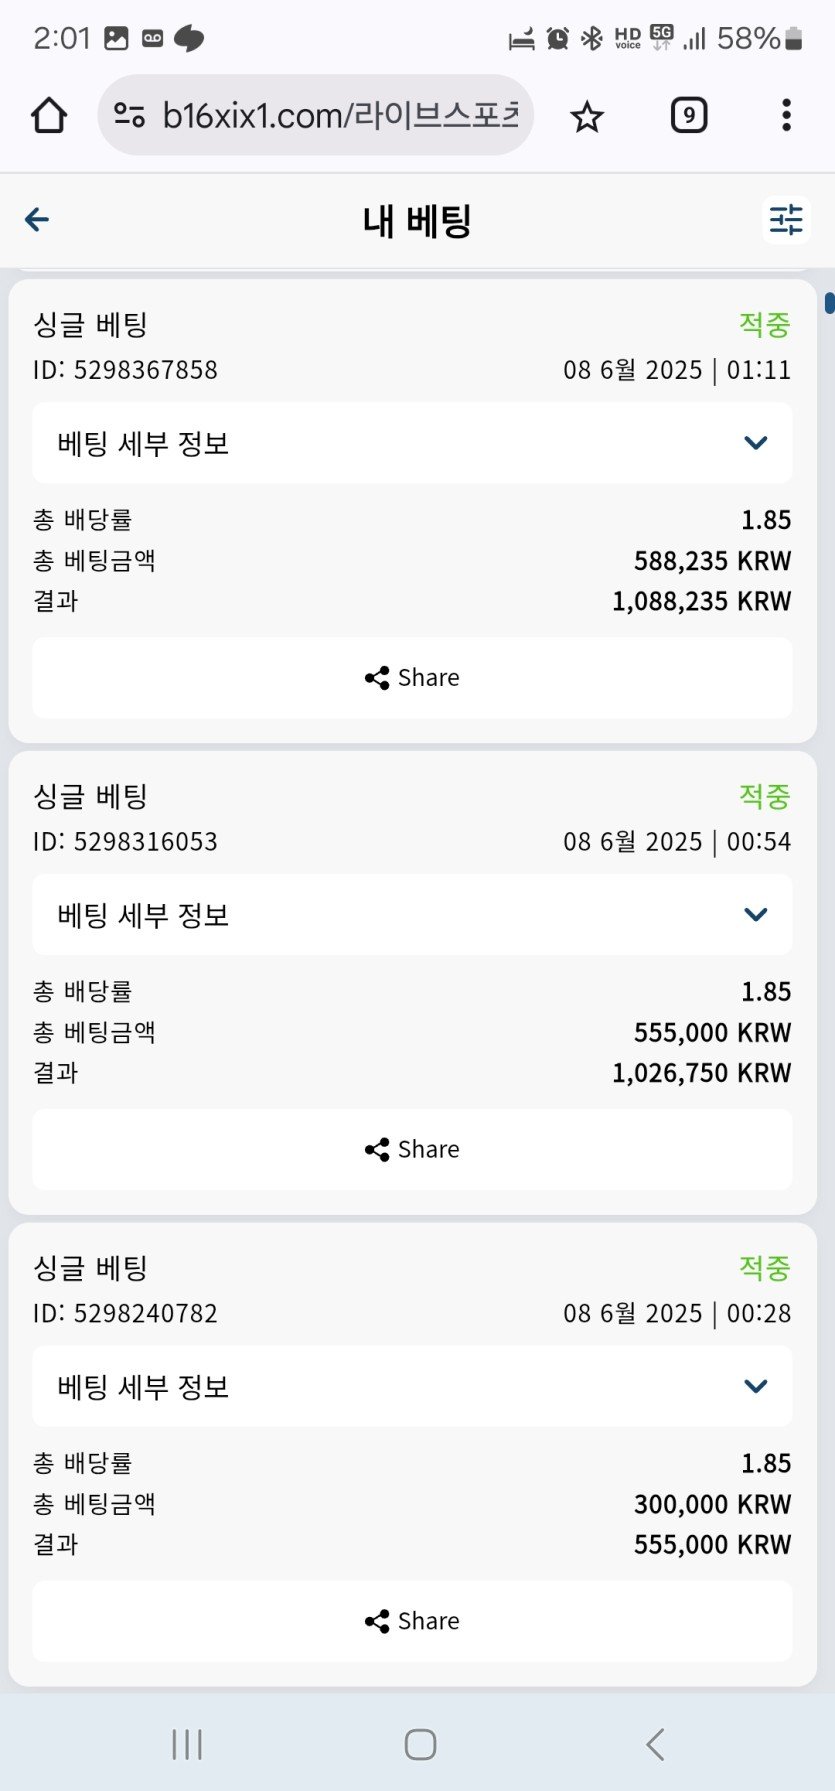Go back using the blue arrow
Screen dimensions: 835x1791
(x=37, y=220)
